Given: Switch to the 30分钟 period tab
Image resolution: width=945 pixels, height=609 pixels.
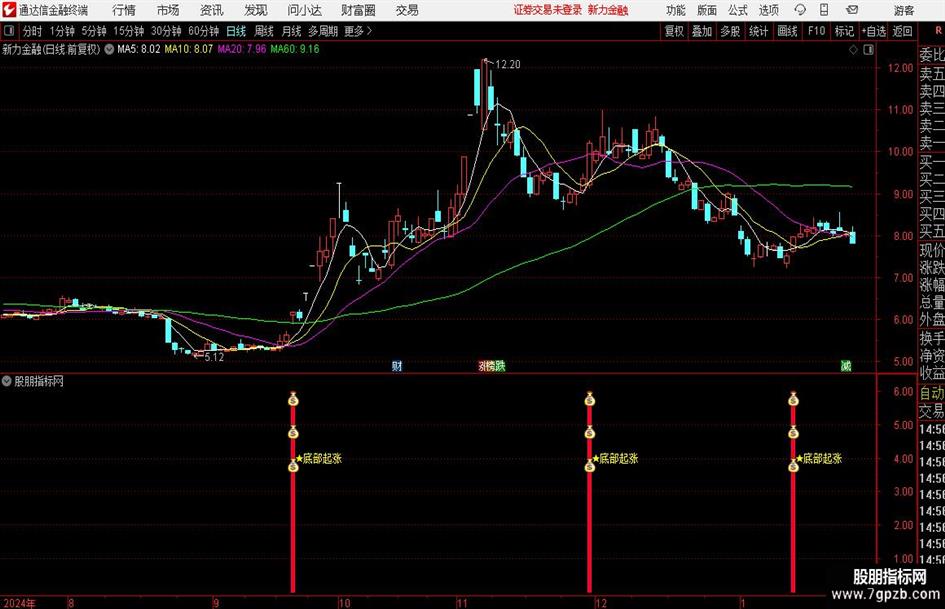Looking at the screenshot, I should click(x=166, y=31).
